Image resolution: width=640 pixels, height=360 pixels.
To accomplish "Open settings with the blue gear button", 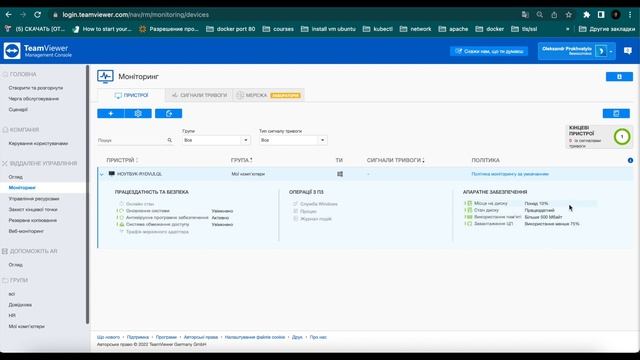I will click(138, 113).
